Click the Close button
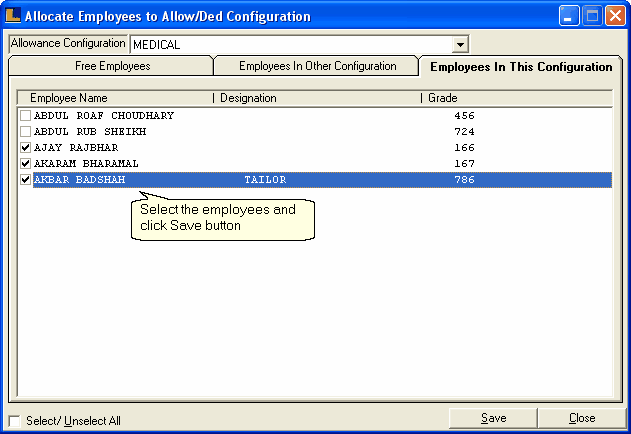Viewport: 631px width, 434px height. pyautogui.click(x=582, y=418)
